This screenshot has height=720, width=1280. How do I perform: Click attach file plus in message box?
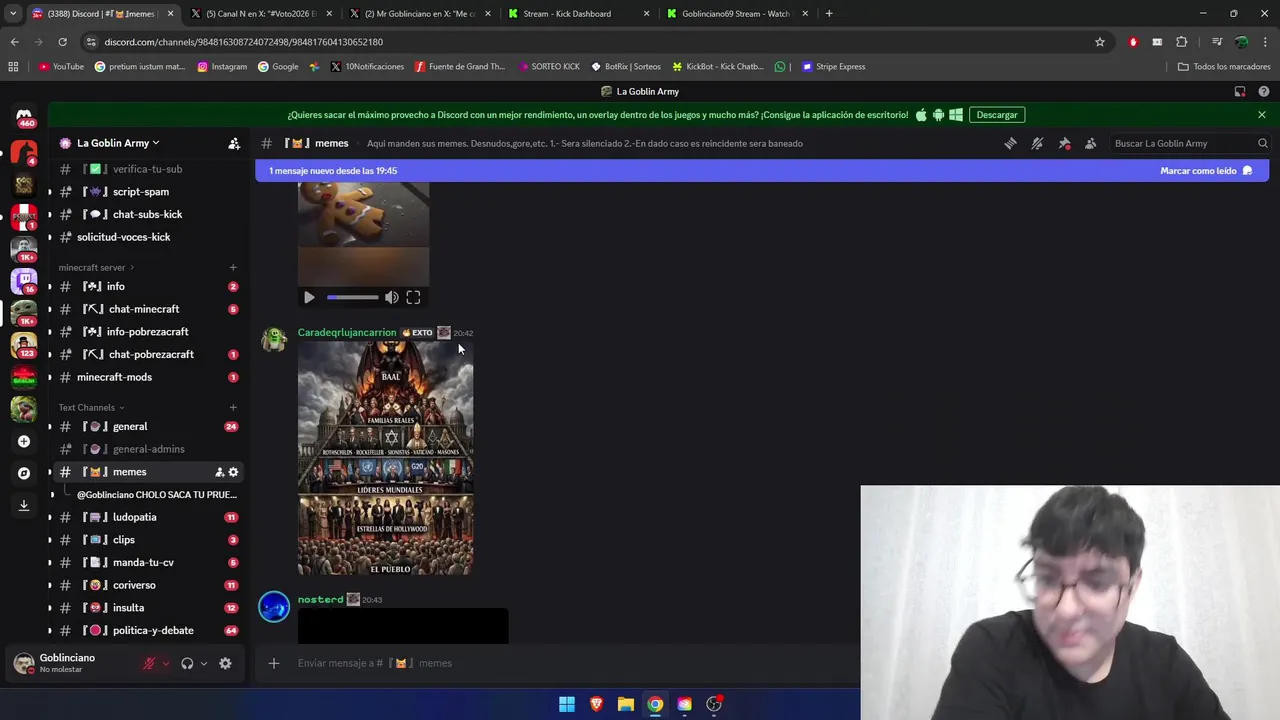click(x=274, y=663)
